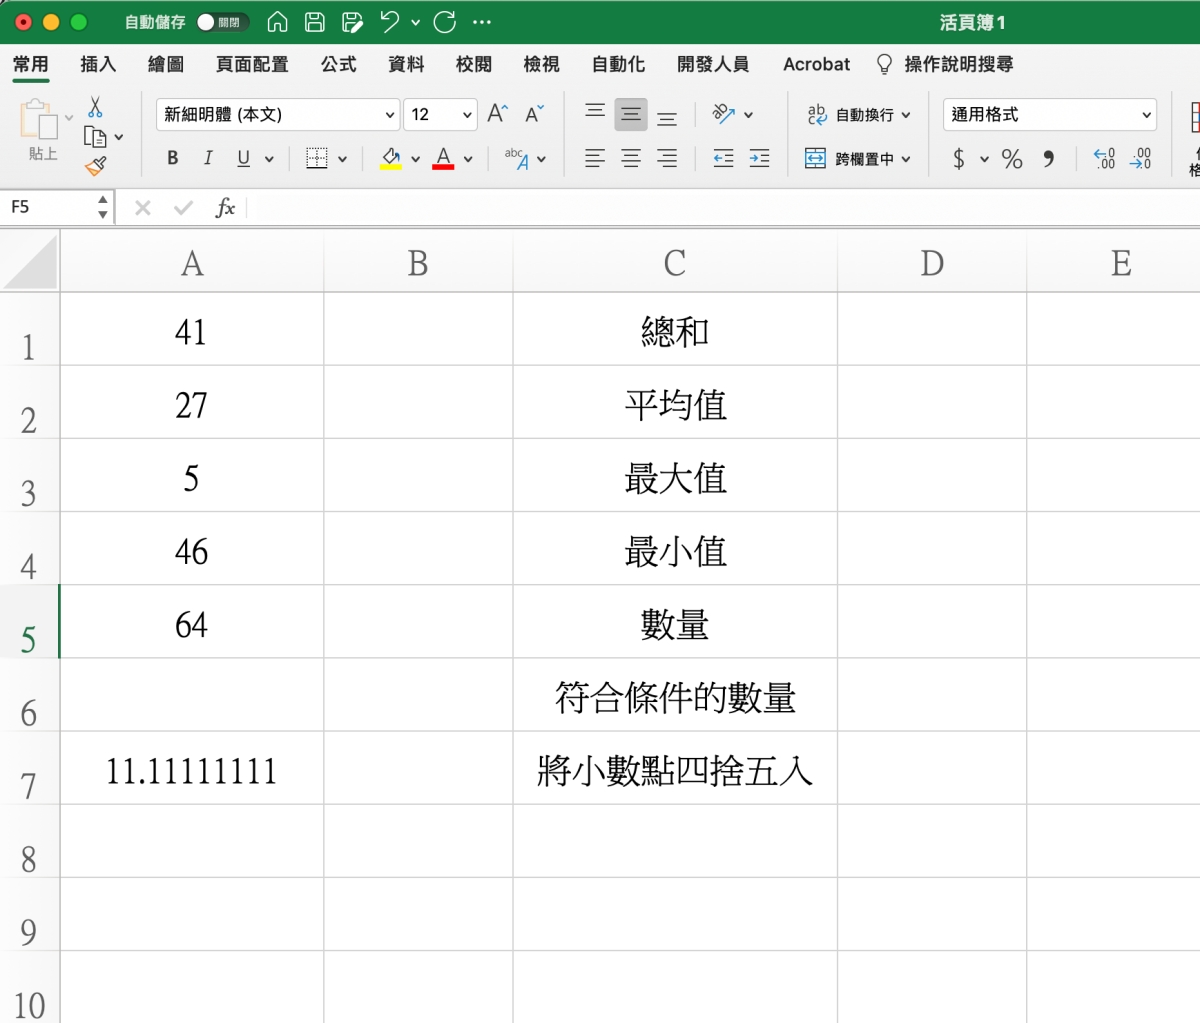
Task: Switch to the 繪圖 tab
Action: 166,64
